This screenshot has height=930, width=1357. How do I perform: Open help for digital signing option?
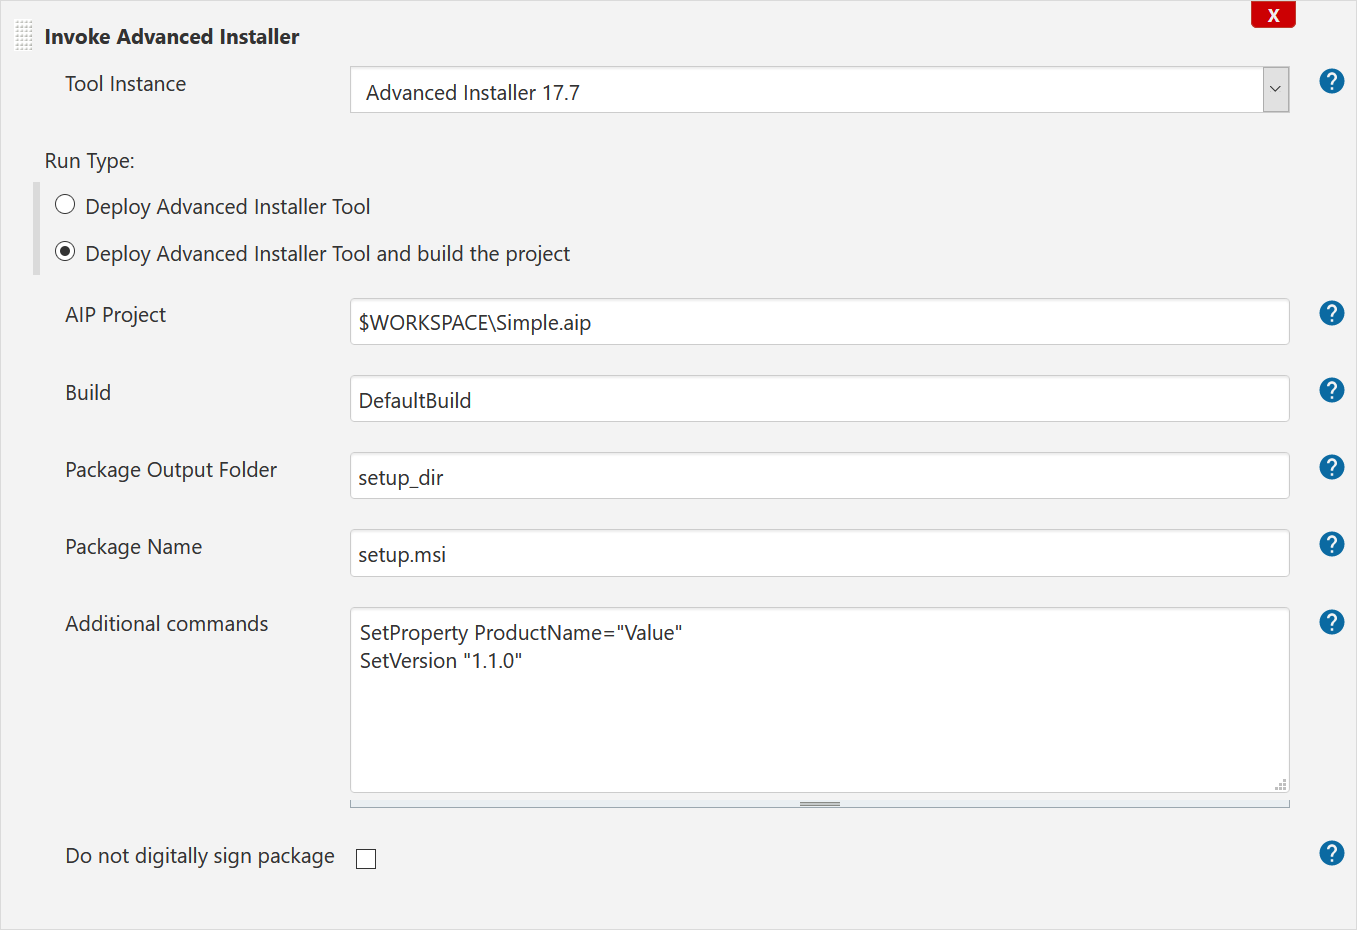(1331, 853)
